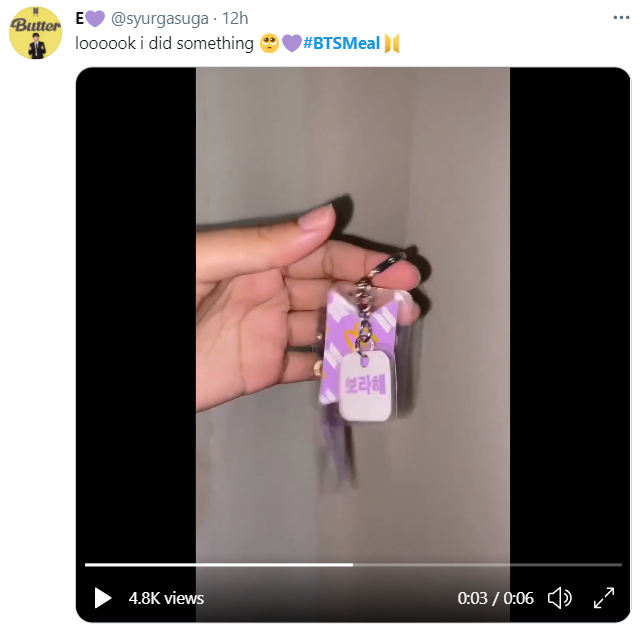
Task: Expand the video to fullscreen
Action: tap(604, 598)
